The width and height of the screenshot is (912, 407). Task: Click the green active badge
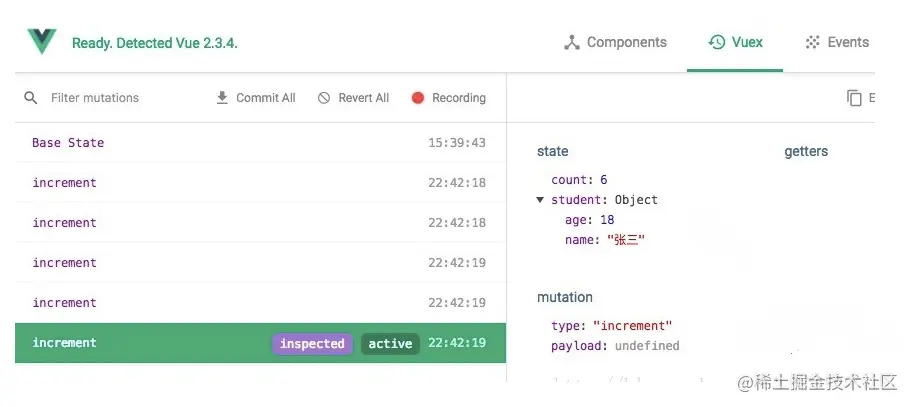click(x=390, y=344)
